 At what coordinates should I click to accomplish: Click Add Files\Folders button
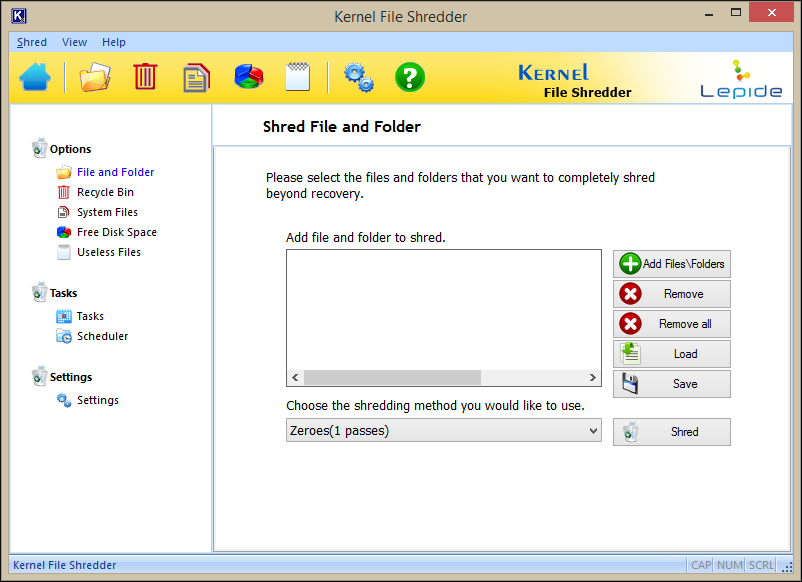coord(672,264)
